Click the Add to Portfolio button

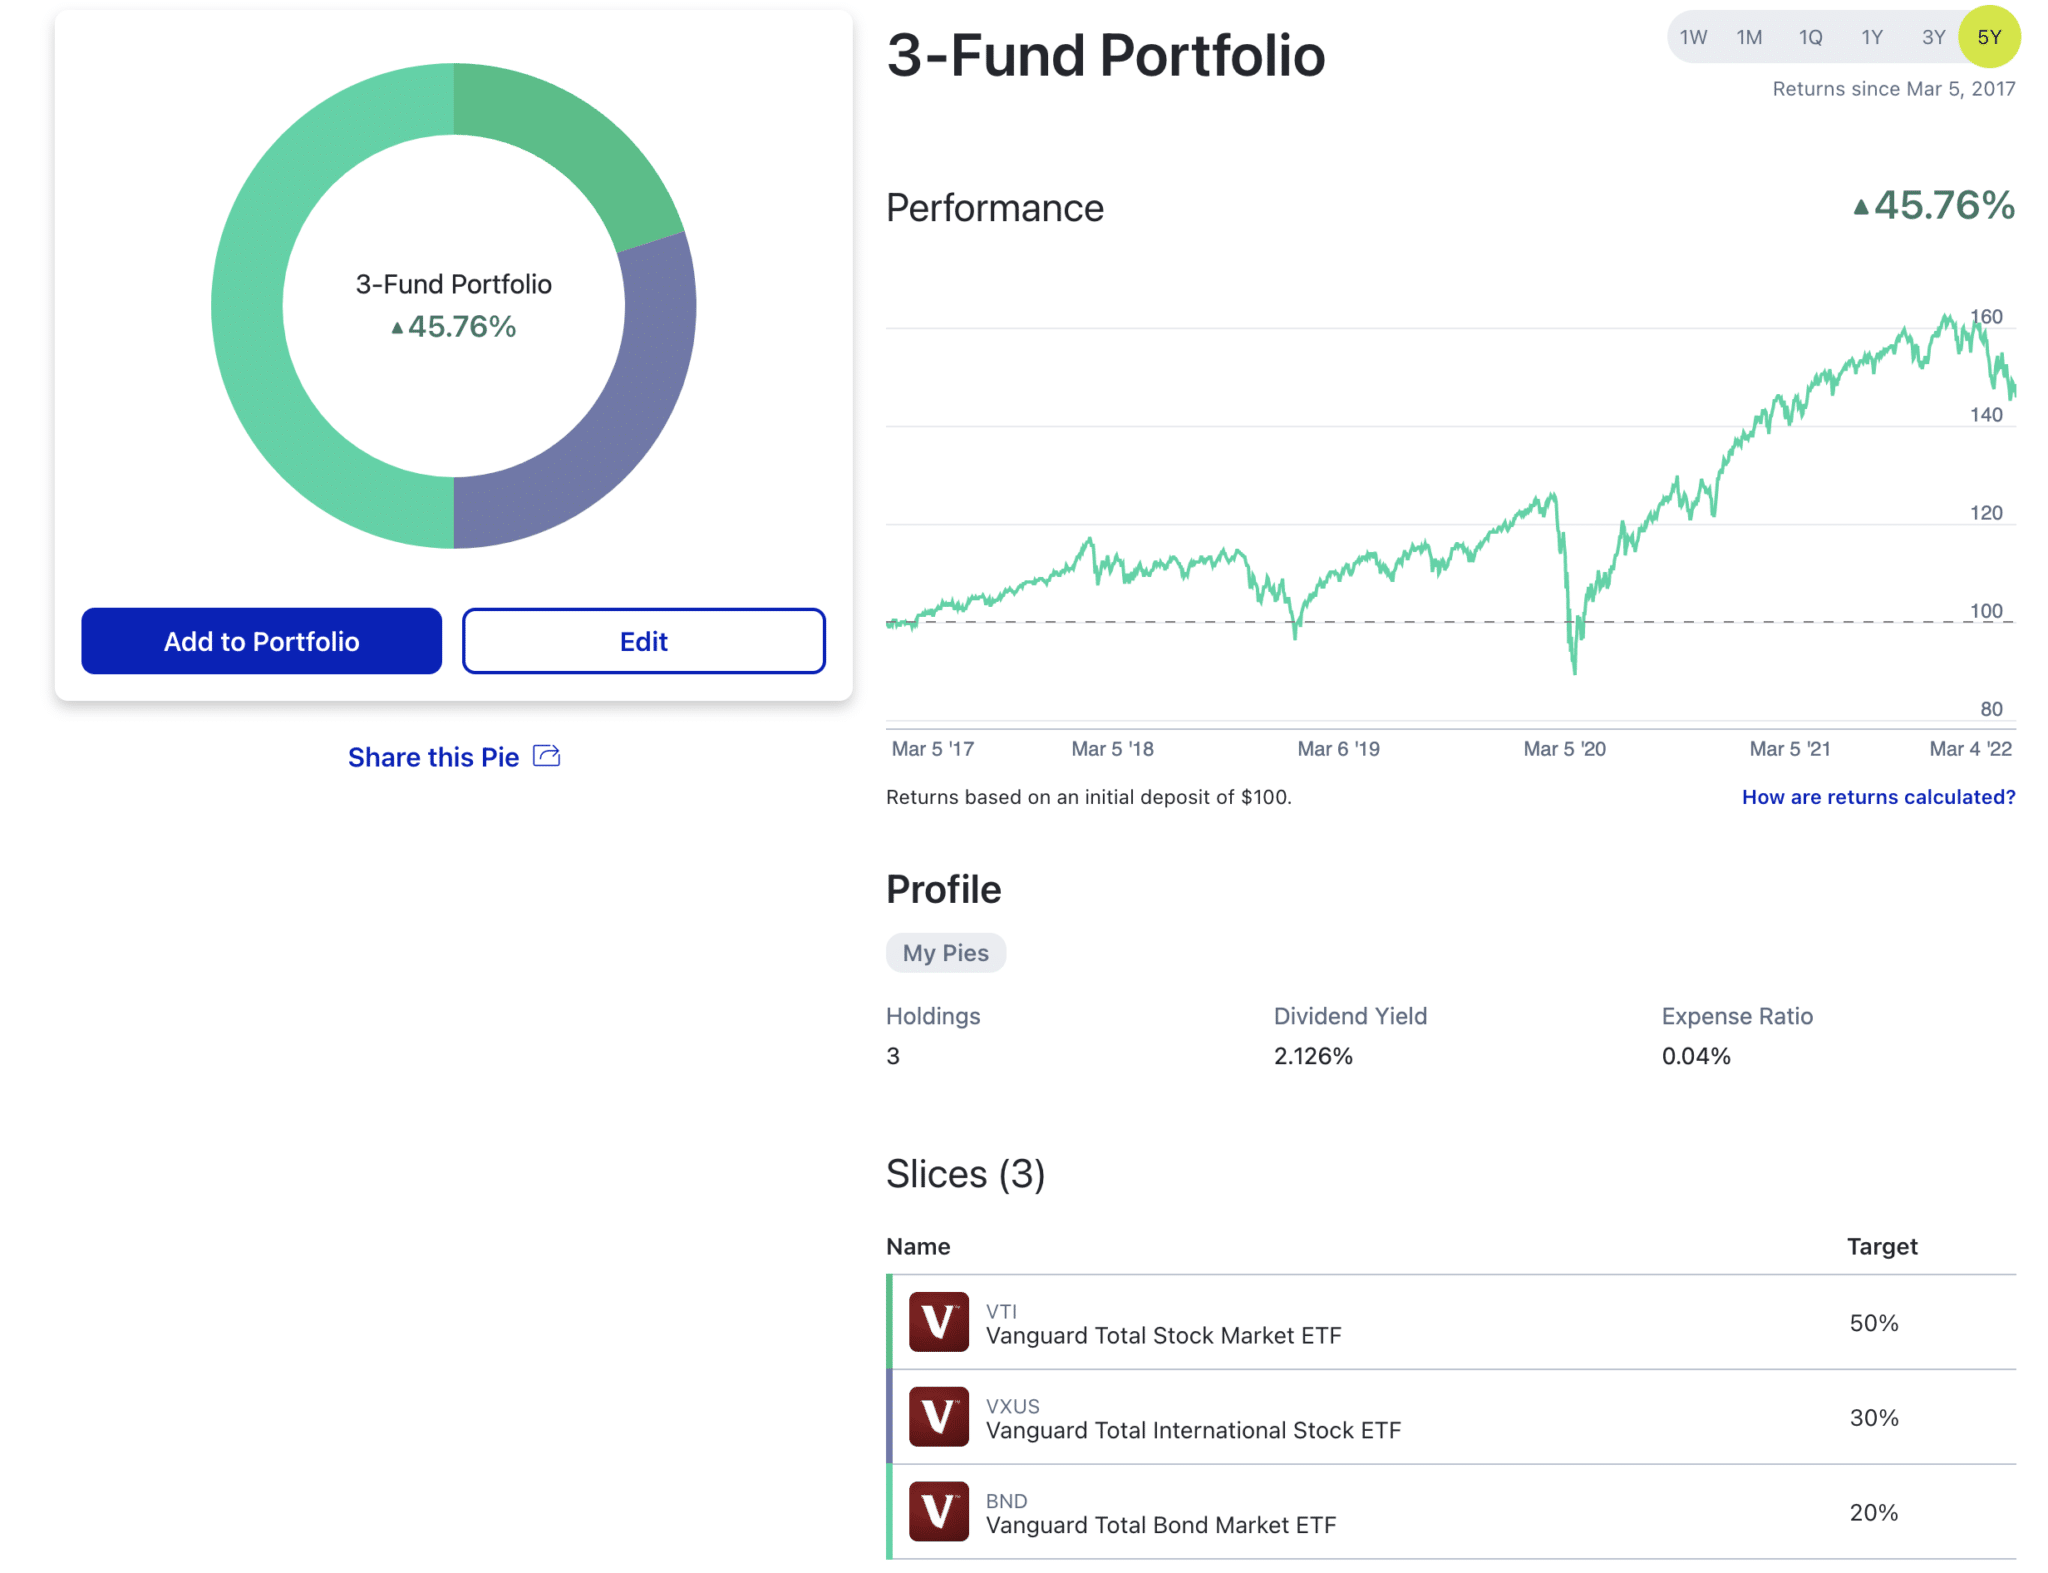[x=261, y=641]
